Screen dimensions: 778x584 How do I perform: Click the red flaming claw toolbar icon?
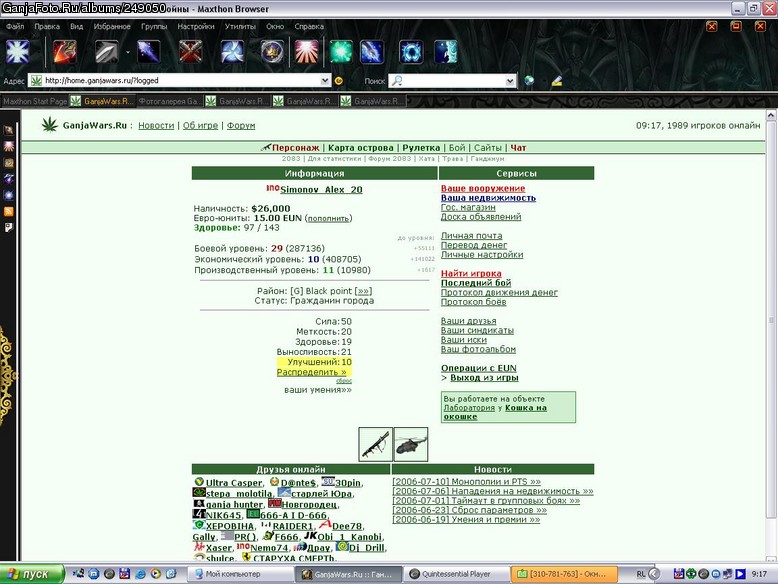click(65, 52)
